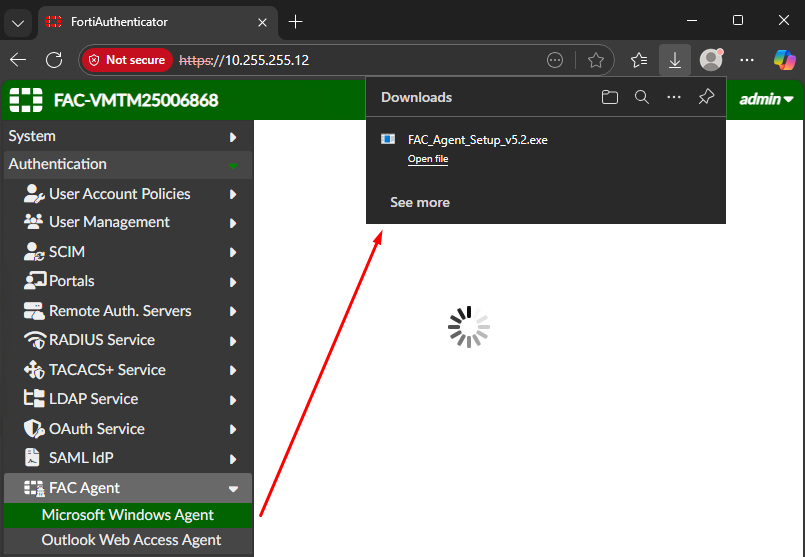
Task: Click See more in Downloads panel
Action: tap(419, 202)
